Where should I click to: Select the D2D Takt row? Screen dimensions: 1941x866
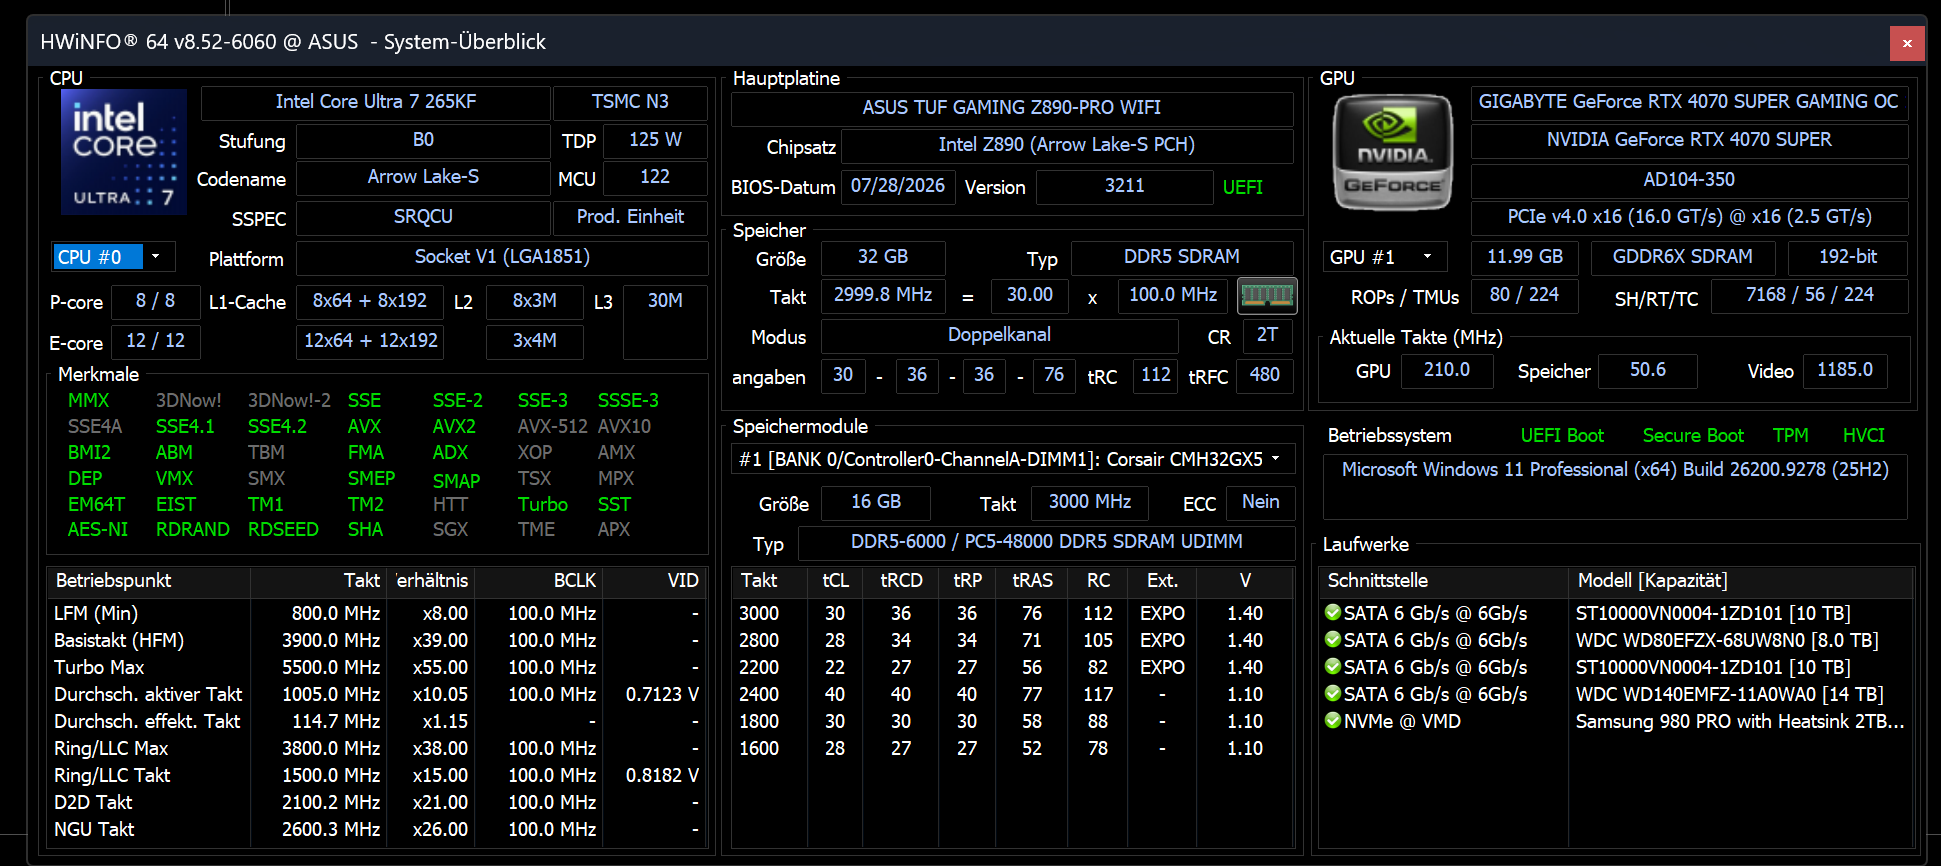(376, 802)
